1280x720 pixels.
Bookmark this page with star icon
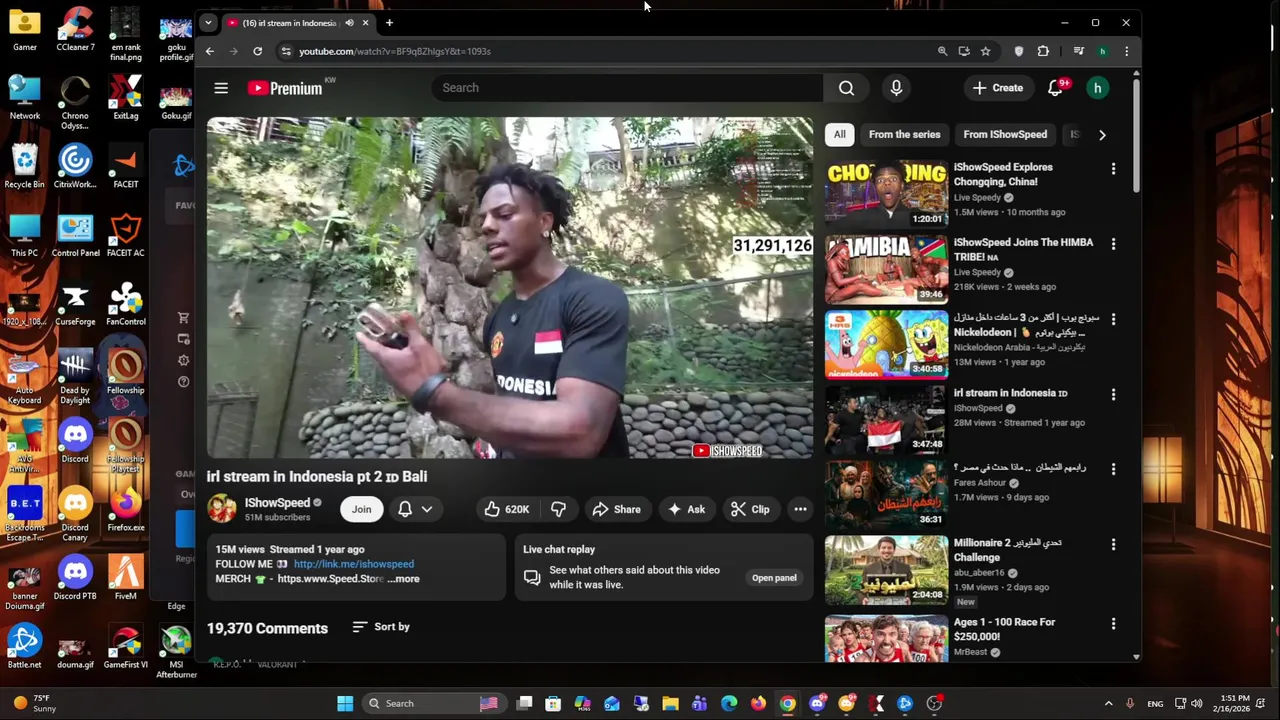point(985,51)
